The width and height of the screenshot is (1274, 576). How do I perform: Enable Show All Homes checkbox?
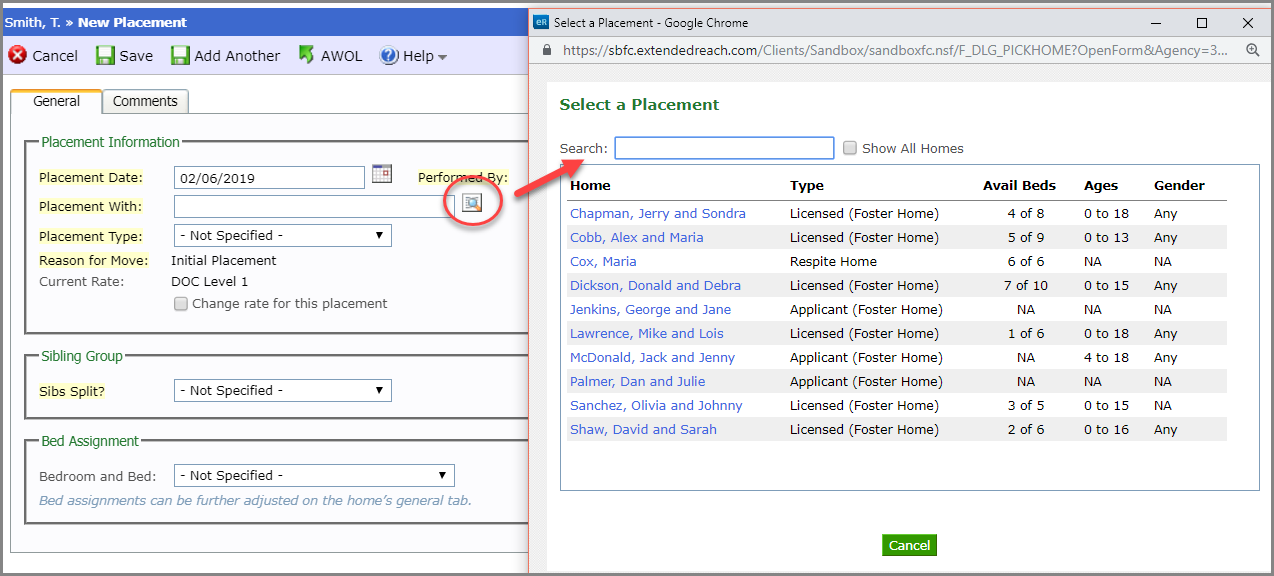point(850,148)
